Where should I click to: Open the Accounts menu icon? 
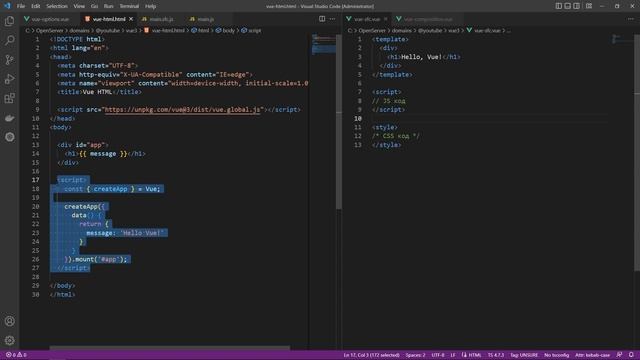tap(9, 321)
